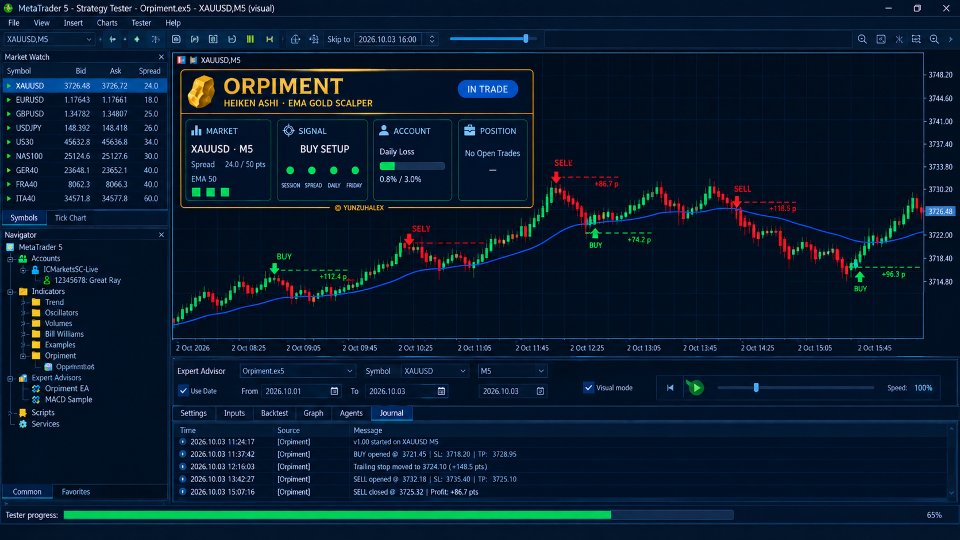Click the Tester progress bar
Viewport: 960px width, 540px height.
[x=399, y=515]
